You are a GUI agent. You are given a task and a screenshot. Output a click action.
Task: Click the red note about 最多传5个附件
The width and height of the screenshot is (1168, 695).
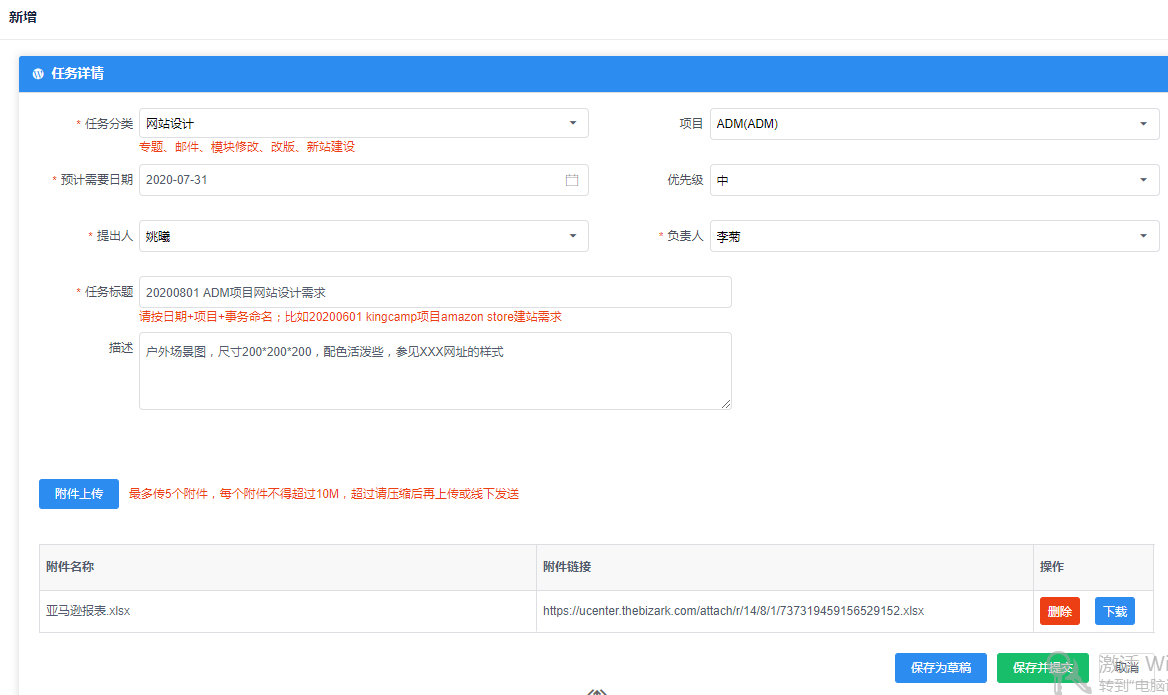[x=324, y=494]
